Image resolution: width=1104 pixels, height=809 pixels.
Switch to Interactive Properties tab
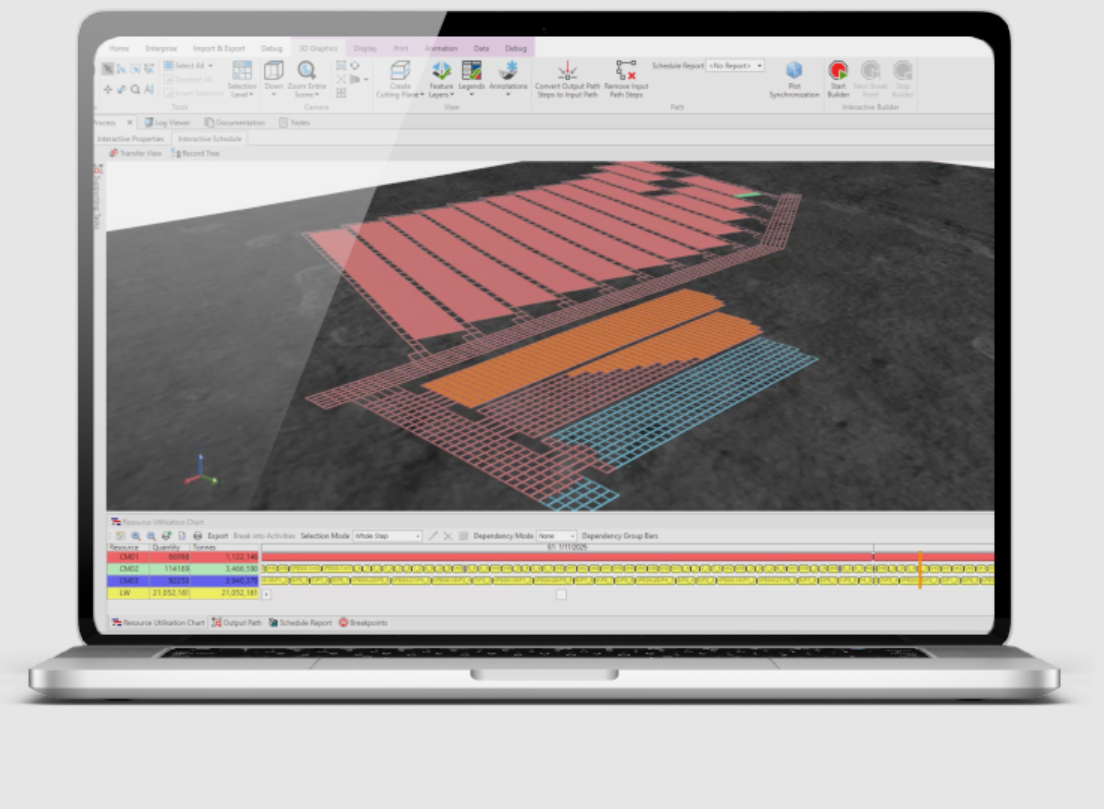click(x=131, y=139)
